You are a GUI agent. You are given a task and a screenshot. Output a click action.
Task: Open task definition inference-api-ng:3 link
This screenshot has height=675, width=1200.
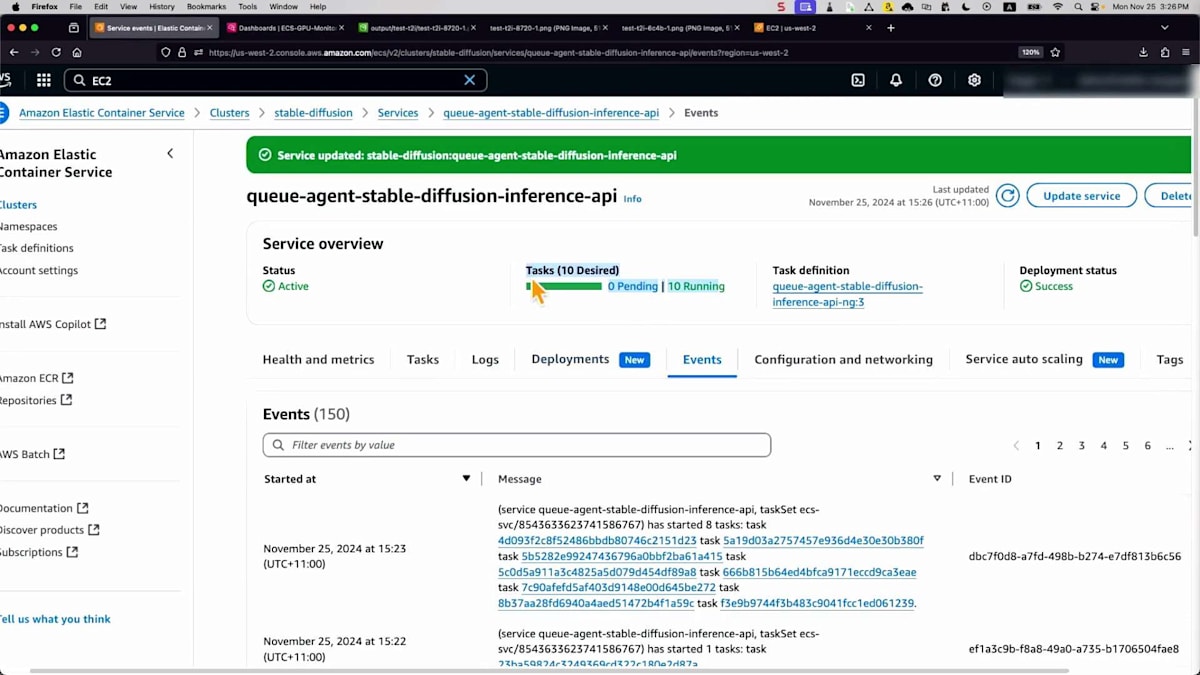847,294
